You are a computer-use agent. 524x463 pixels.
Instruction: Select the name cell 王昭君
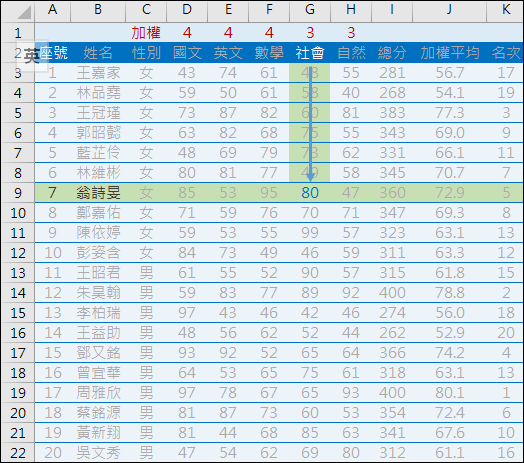click(98, 273)
